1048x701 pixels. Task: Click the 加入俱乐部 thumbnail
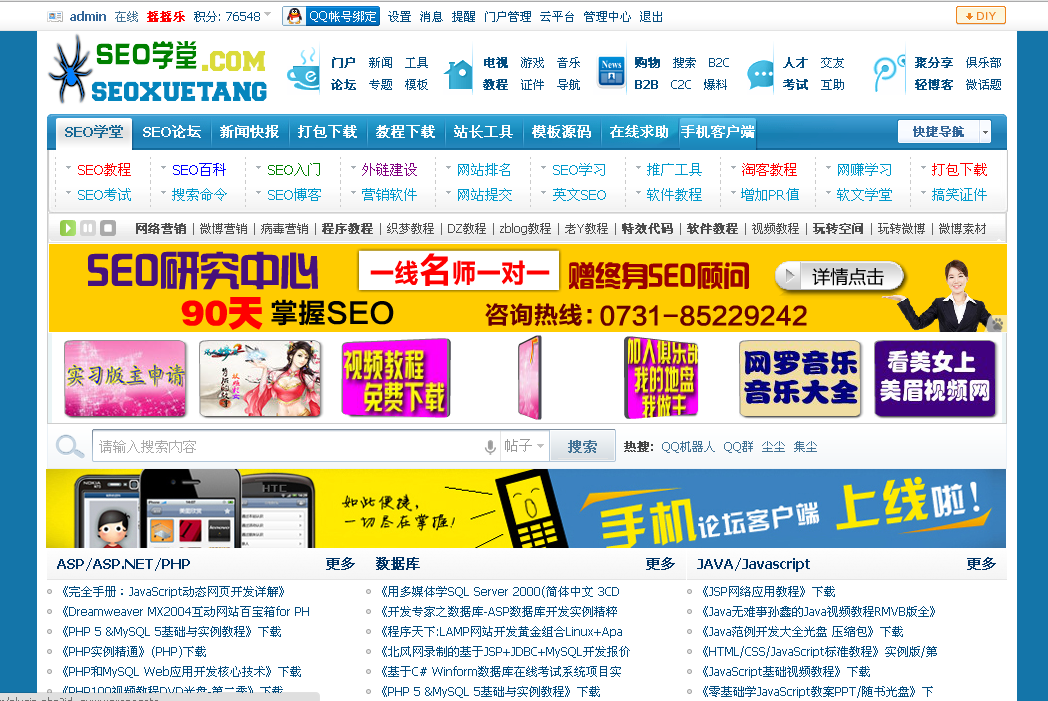662,378
